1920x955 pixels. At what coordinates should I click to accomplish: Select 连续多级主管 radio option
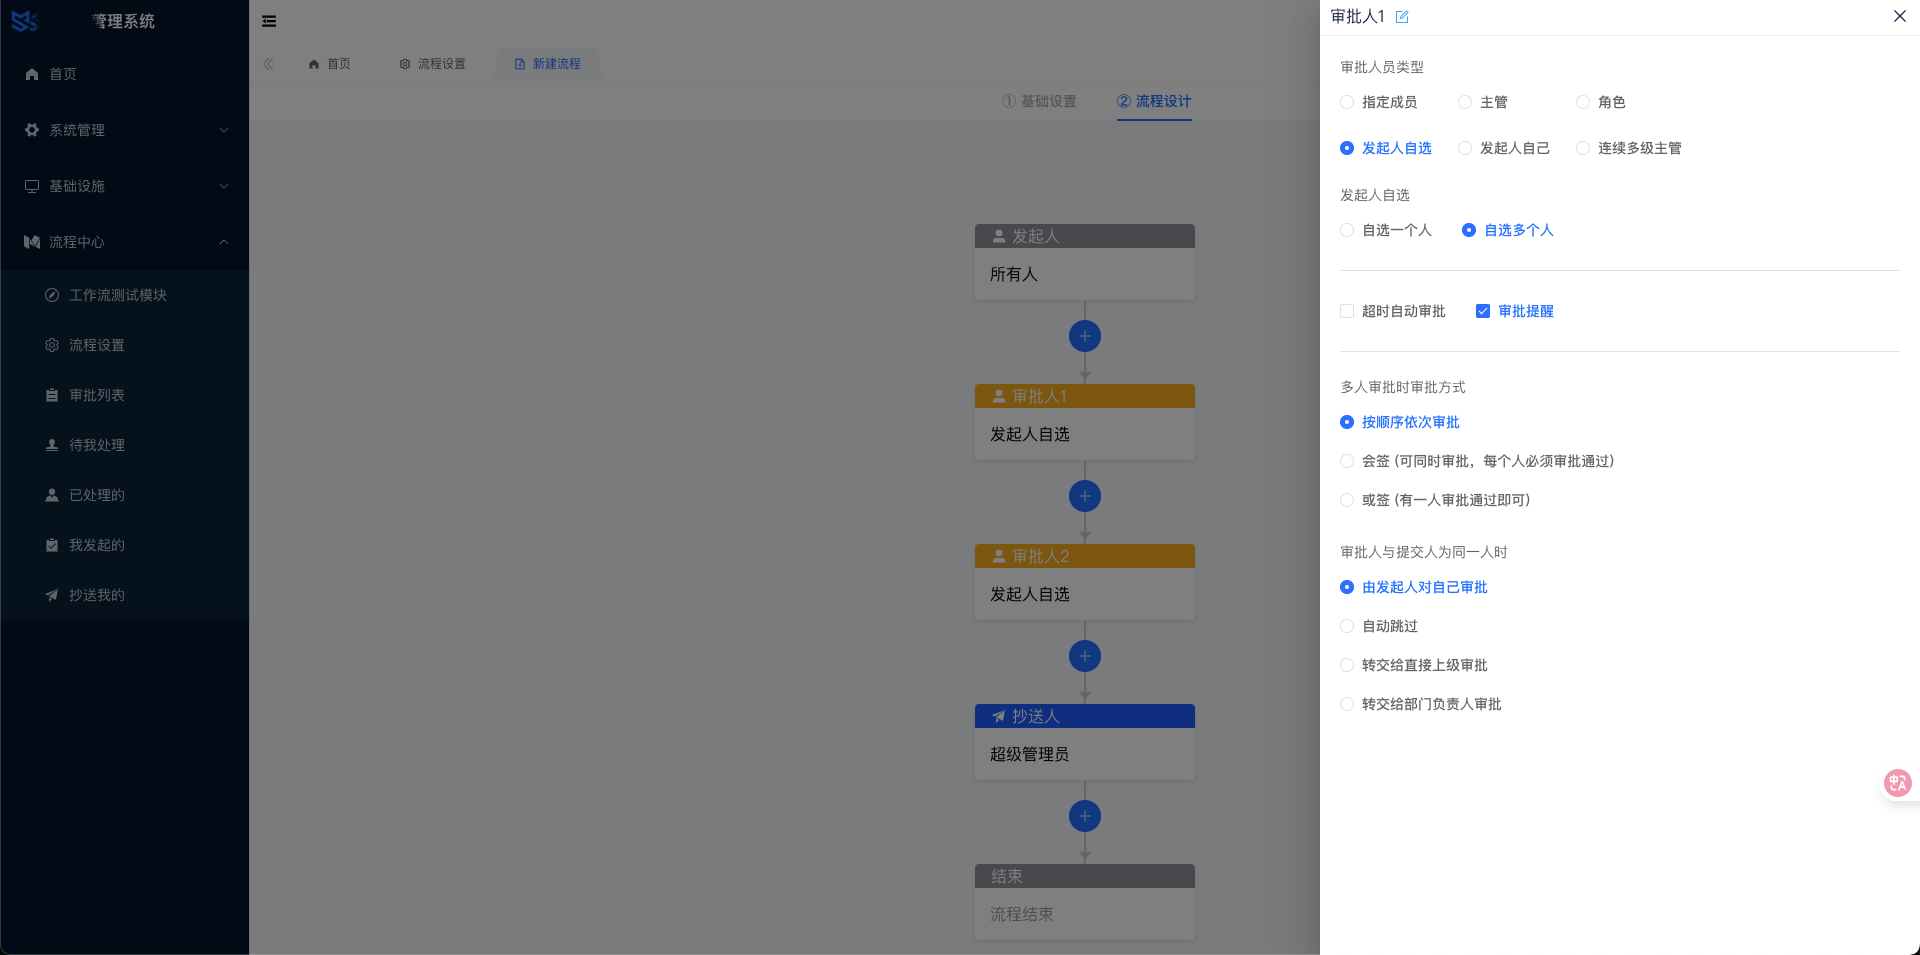[1583, 148]
